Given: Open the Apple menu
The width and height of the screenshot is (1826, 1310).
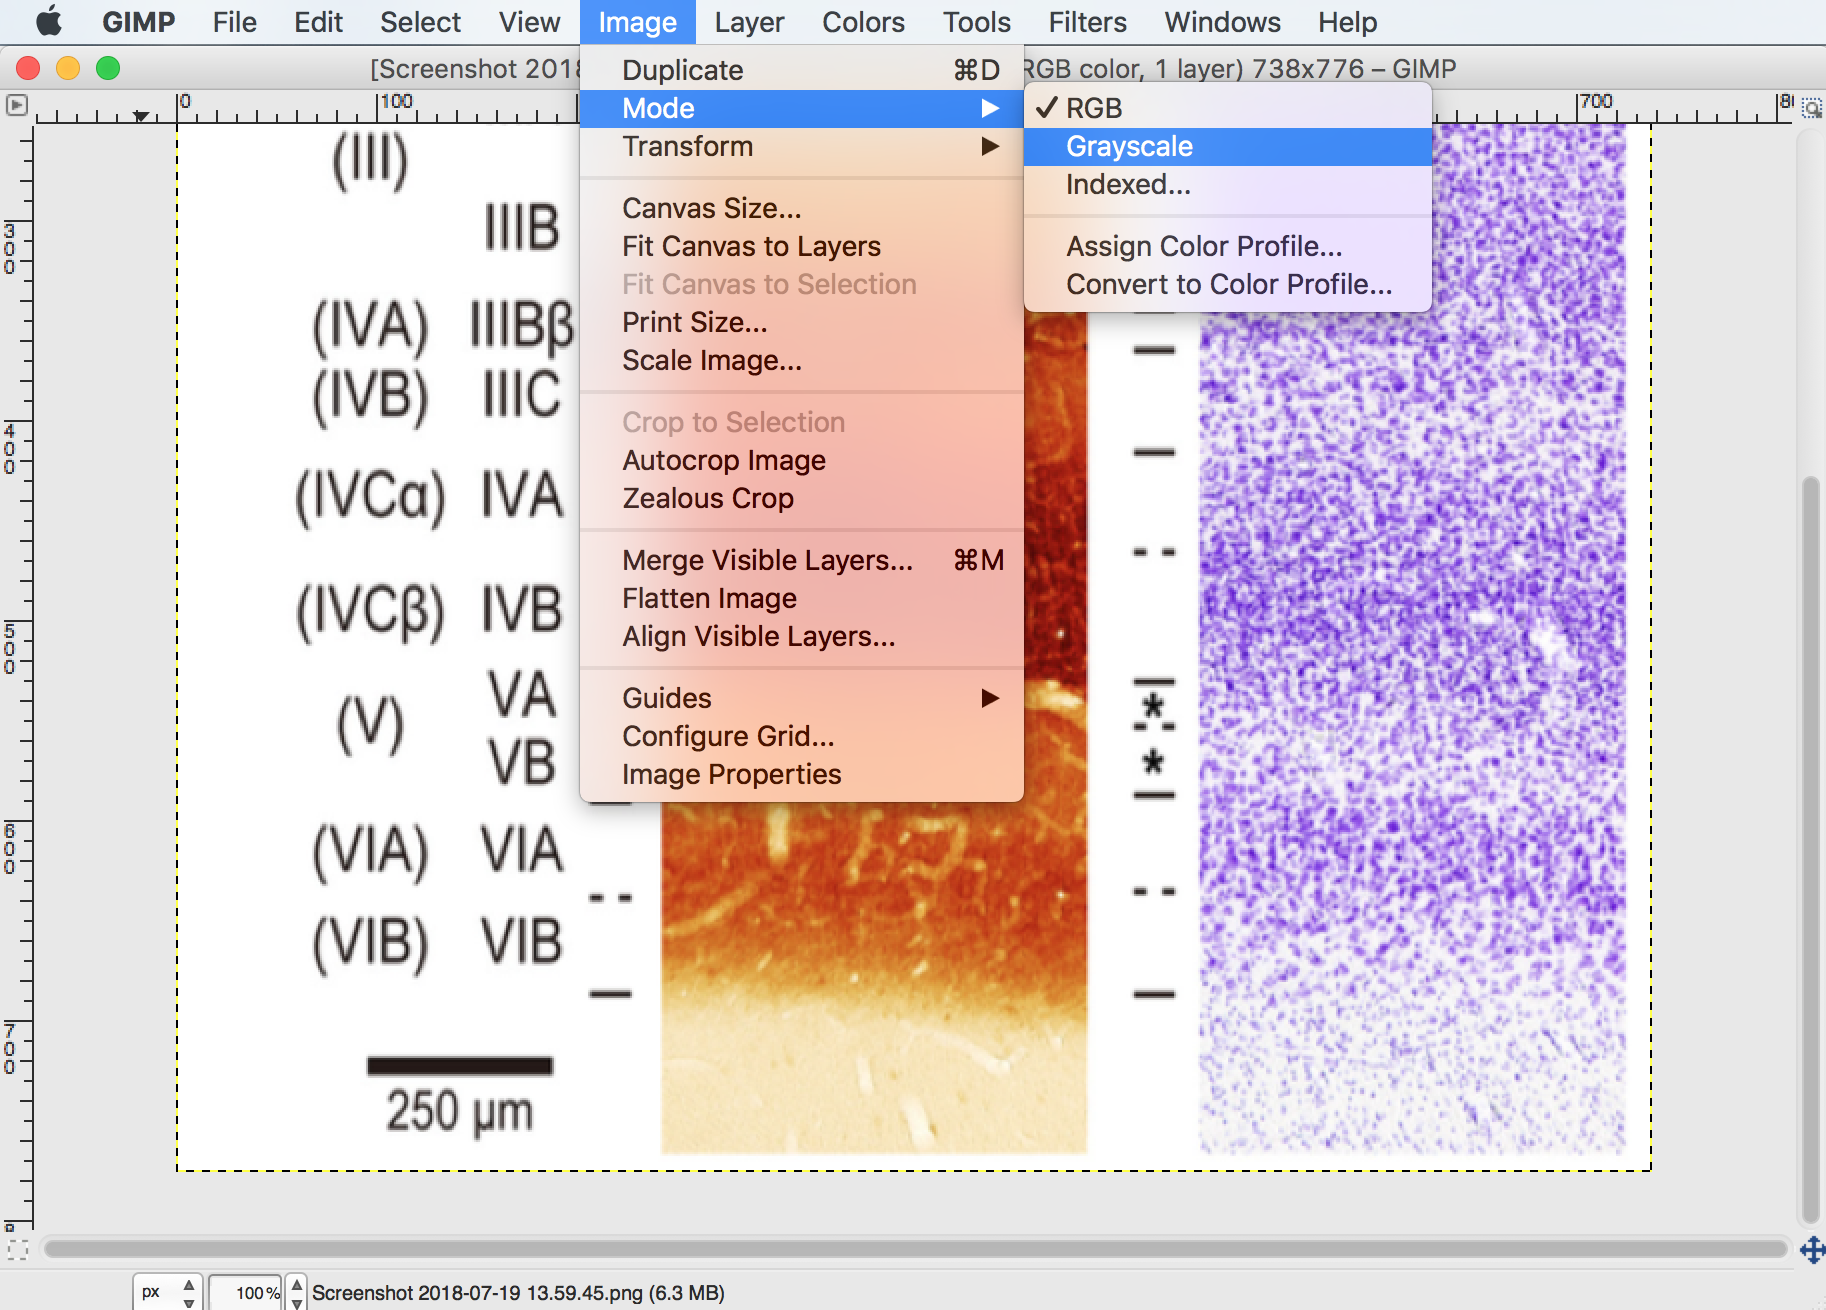Looking at the screenshot, I should (x=48, y=21).
